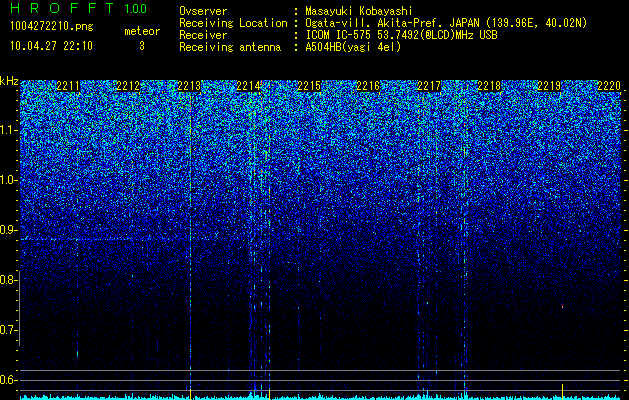Click the red meteor echo dot near 2219
Viewport: 629px width, 400px height.
562,307
